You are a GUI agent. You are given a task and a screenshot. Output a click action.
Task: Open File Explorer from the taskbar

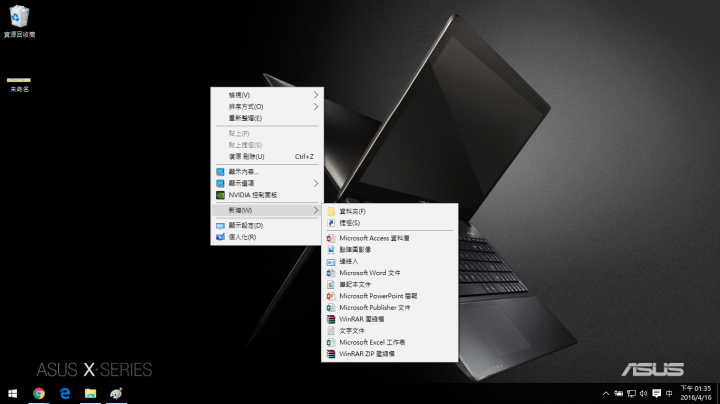(90, 393)
